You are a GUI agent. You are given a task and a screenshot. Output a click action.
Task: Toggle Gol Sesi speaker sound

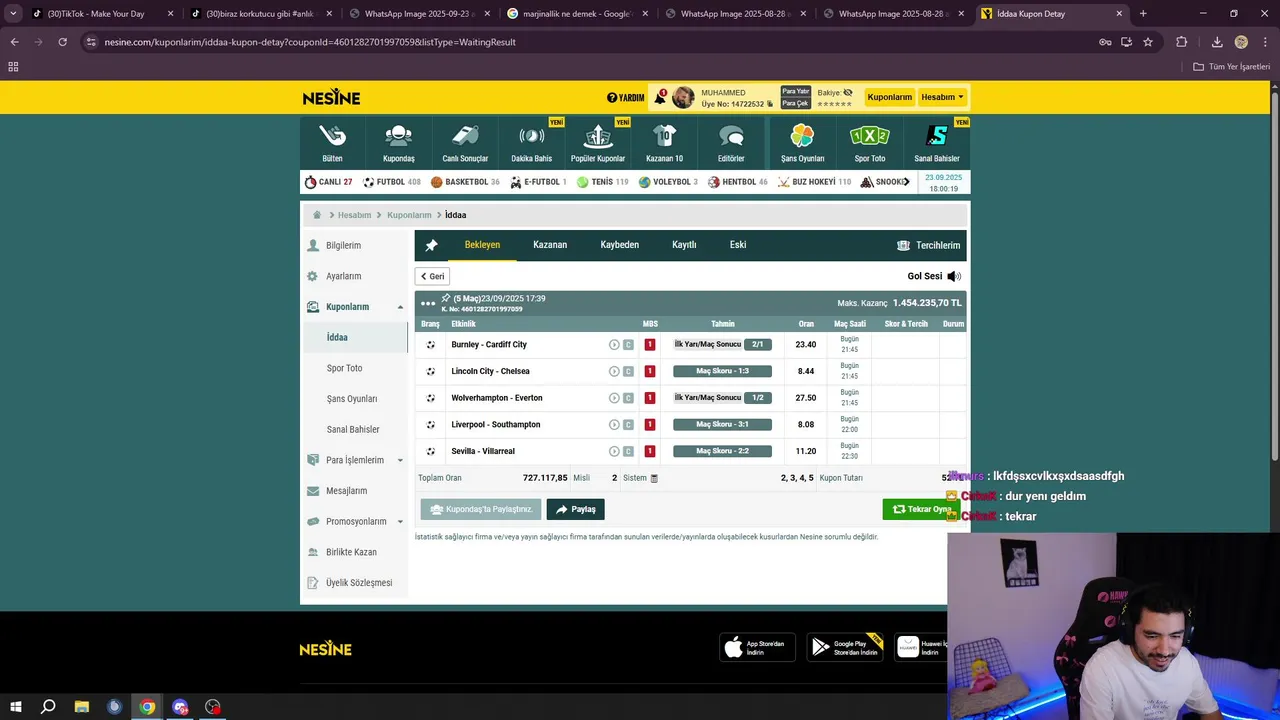pos(954,276)
